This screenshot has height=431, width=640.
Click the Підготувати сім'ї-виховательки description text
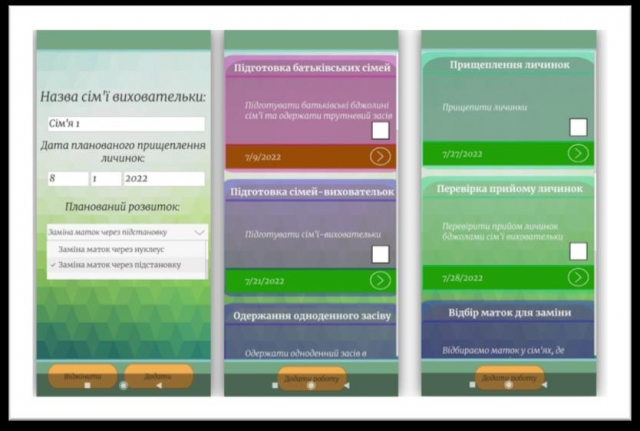point(313,235)
